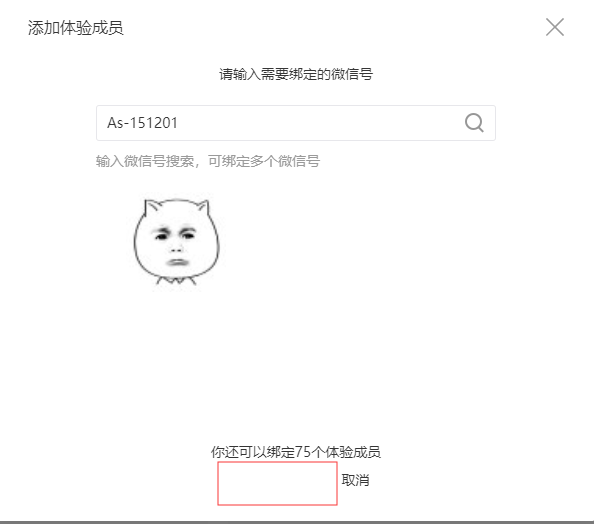Image resolution: width=594 pixels, height=524 pixels.
Task: Click the 取消 cancel button
Action: pyautogui.click(x=355, y=480)
